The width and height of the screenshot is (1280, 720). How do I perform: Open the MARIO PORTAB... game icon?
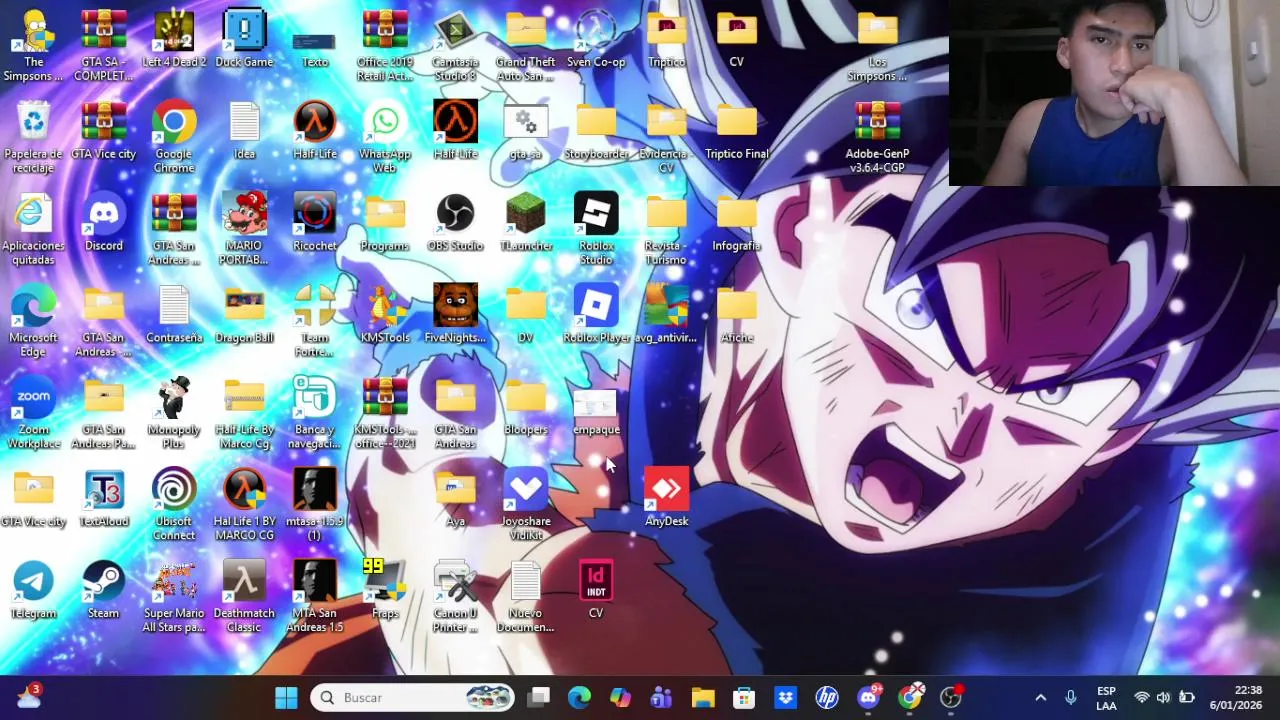click(244, 230)
